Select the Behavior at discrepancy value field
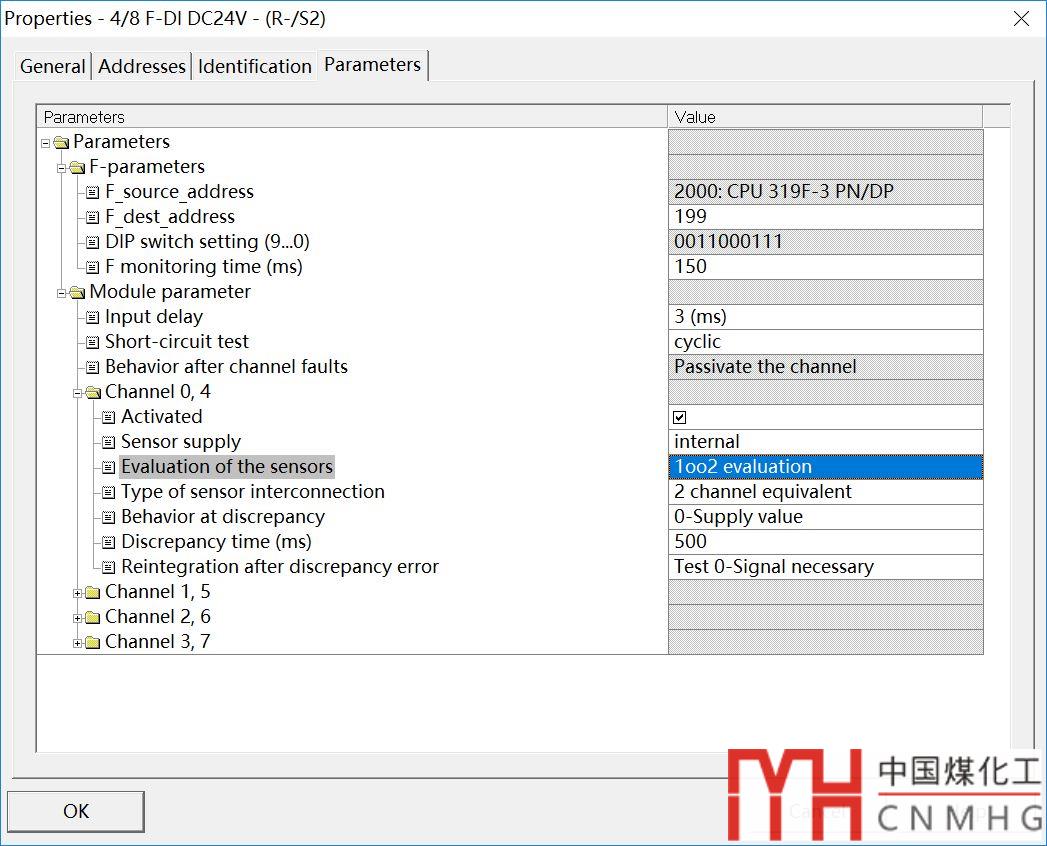This screenshot has height=846, width=1047. click(825, 517)
